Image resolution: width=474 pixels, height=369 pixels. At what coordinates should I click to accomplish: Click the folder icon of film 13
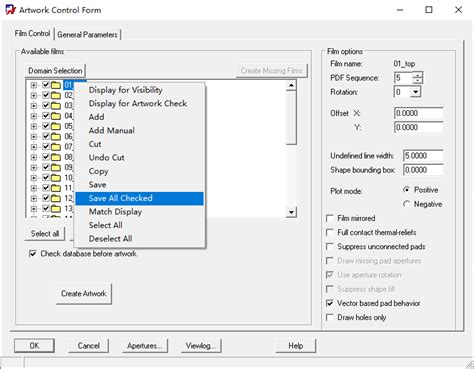point(56,209)
